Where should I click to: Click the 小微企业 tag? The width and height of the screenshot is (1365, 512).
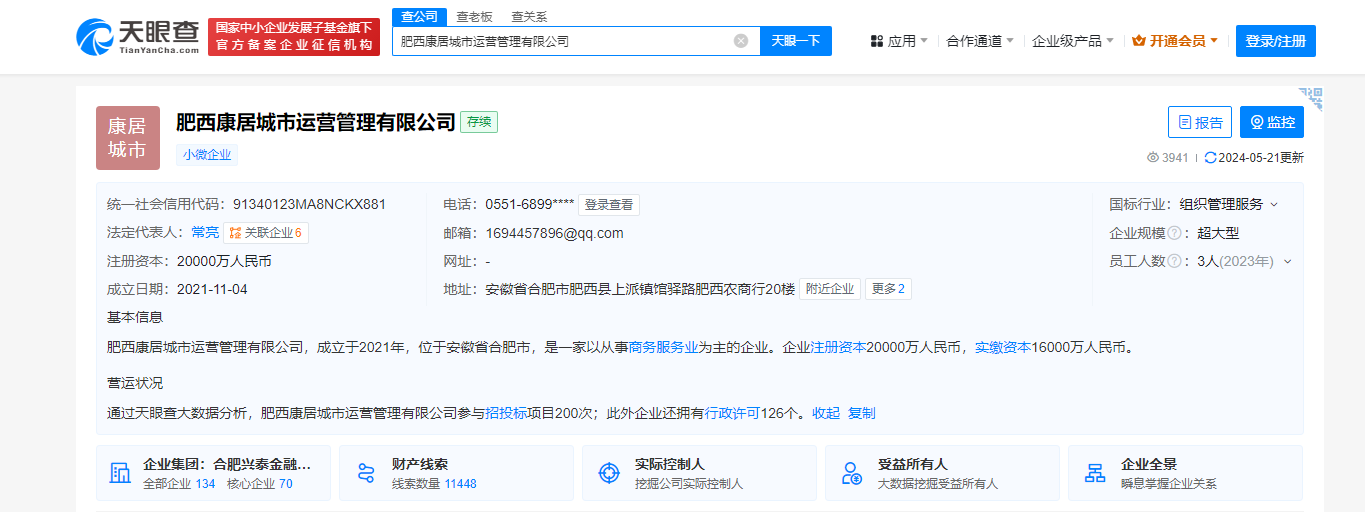tap(207, 155)
